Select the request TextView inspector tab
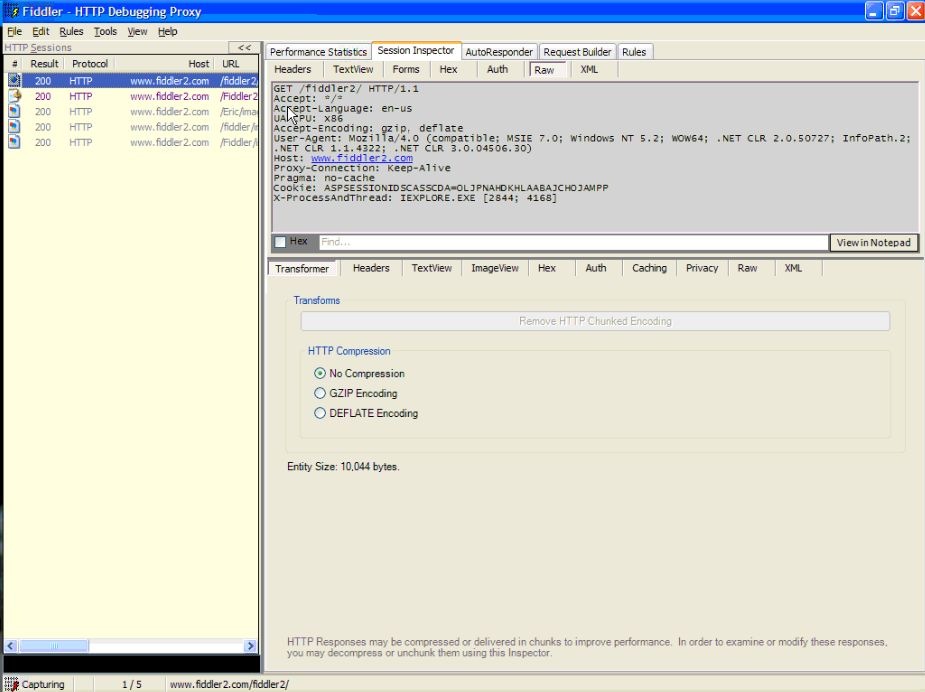 (x=353, y=70)
